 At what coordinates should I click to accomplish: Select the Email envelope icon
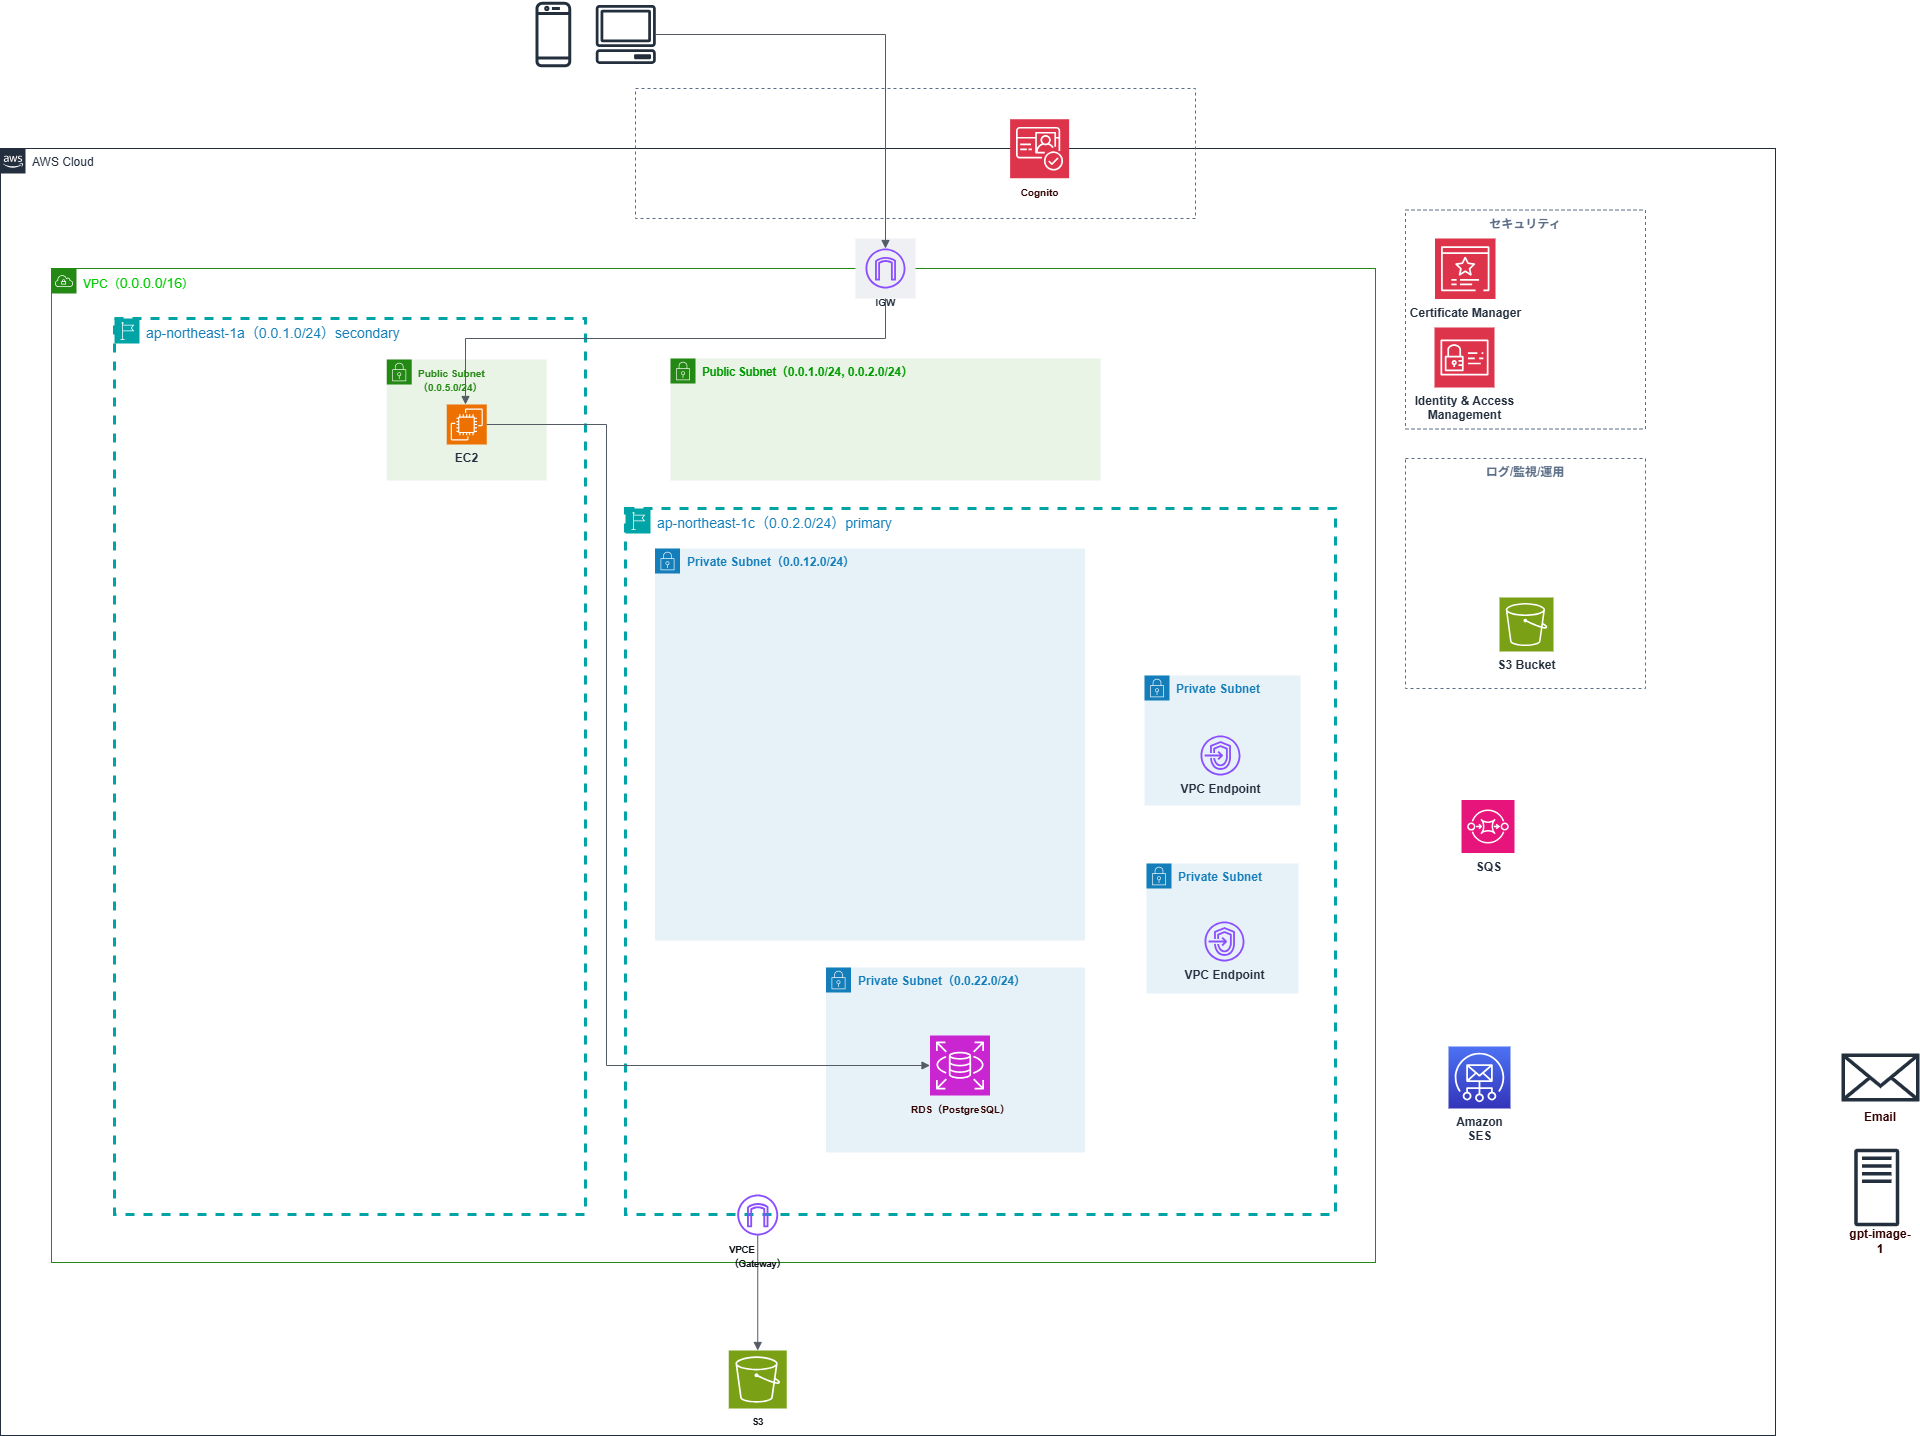pos(1879,1078)
